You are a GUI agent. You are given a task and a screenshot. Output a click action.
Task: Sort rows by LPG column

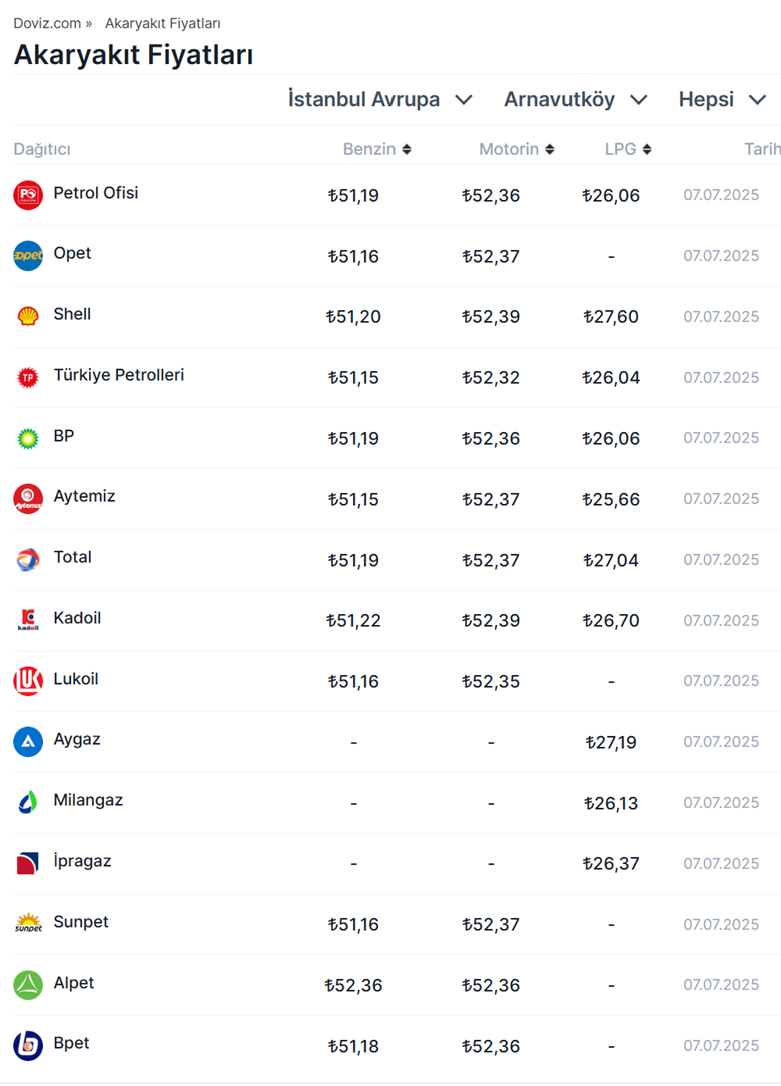click(x=628, y=149)
